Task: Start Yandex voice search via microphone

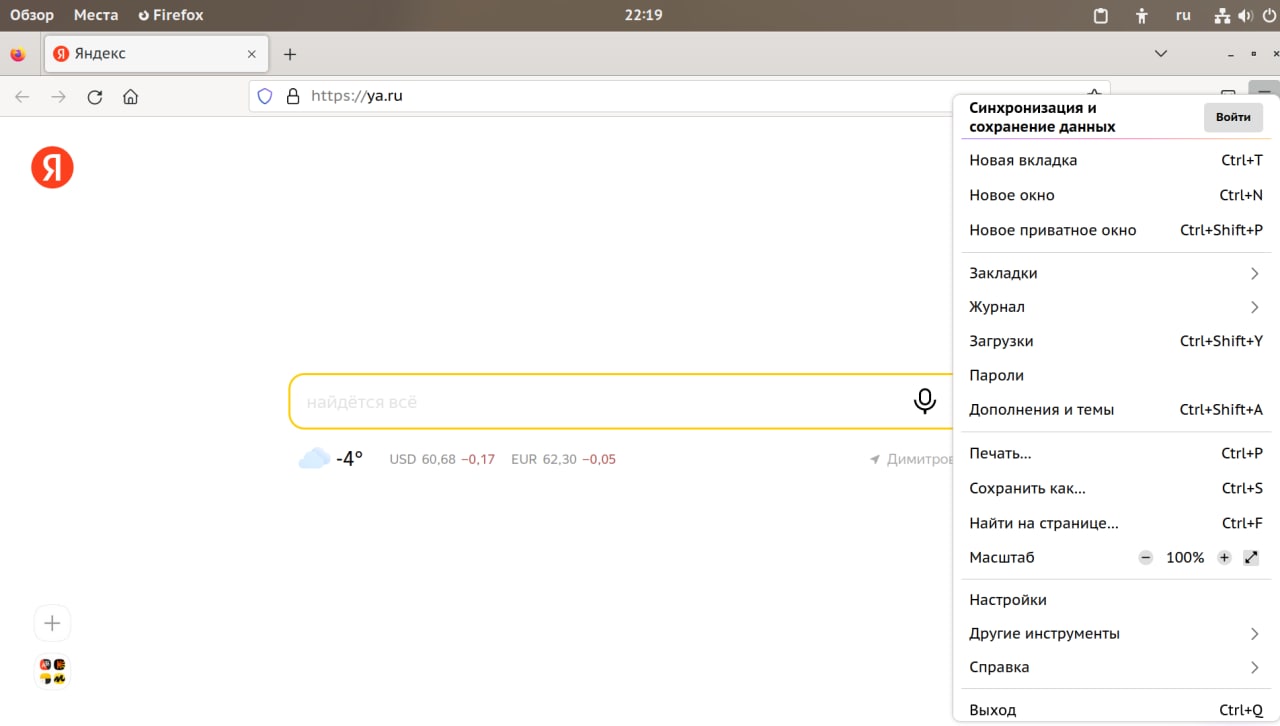Action: [x=925, y=401]
